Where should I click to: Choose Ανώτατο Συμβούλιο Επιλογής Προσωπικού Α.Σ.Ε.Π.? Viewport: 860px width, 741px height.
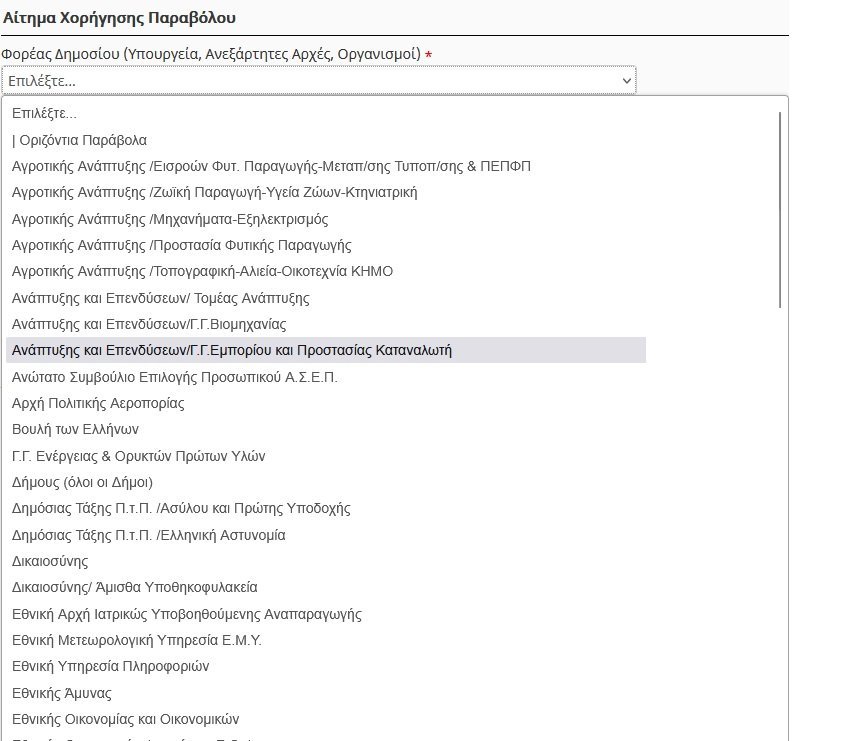point(175,377)
